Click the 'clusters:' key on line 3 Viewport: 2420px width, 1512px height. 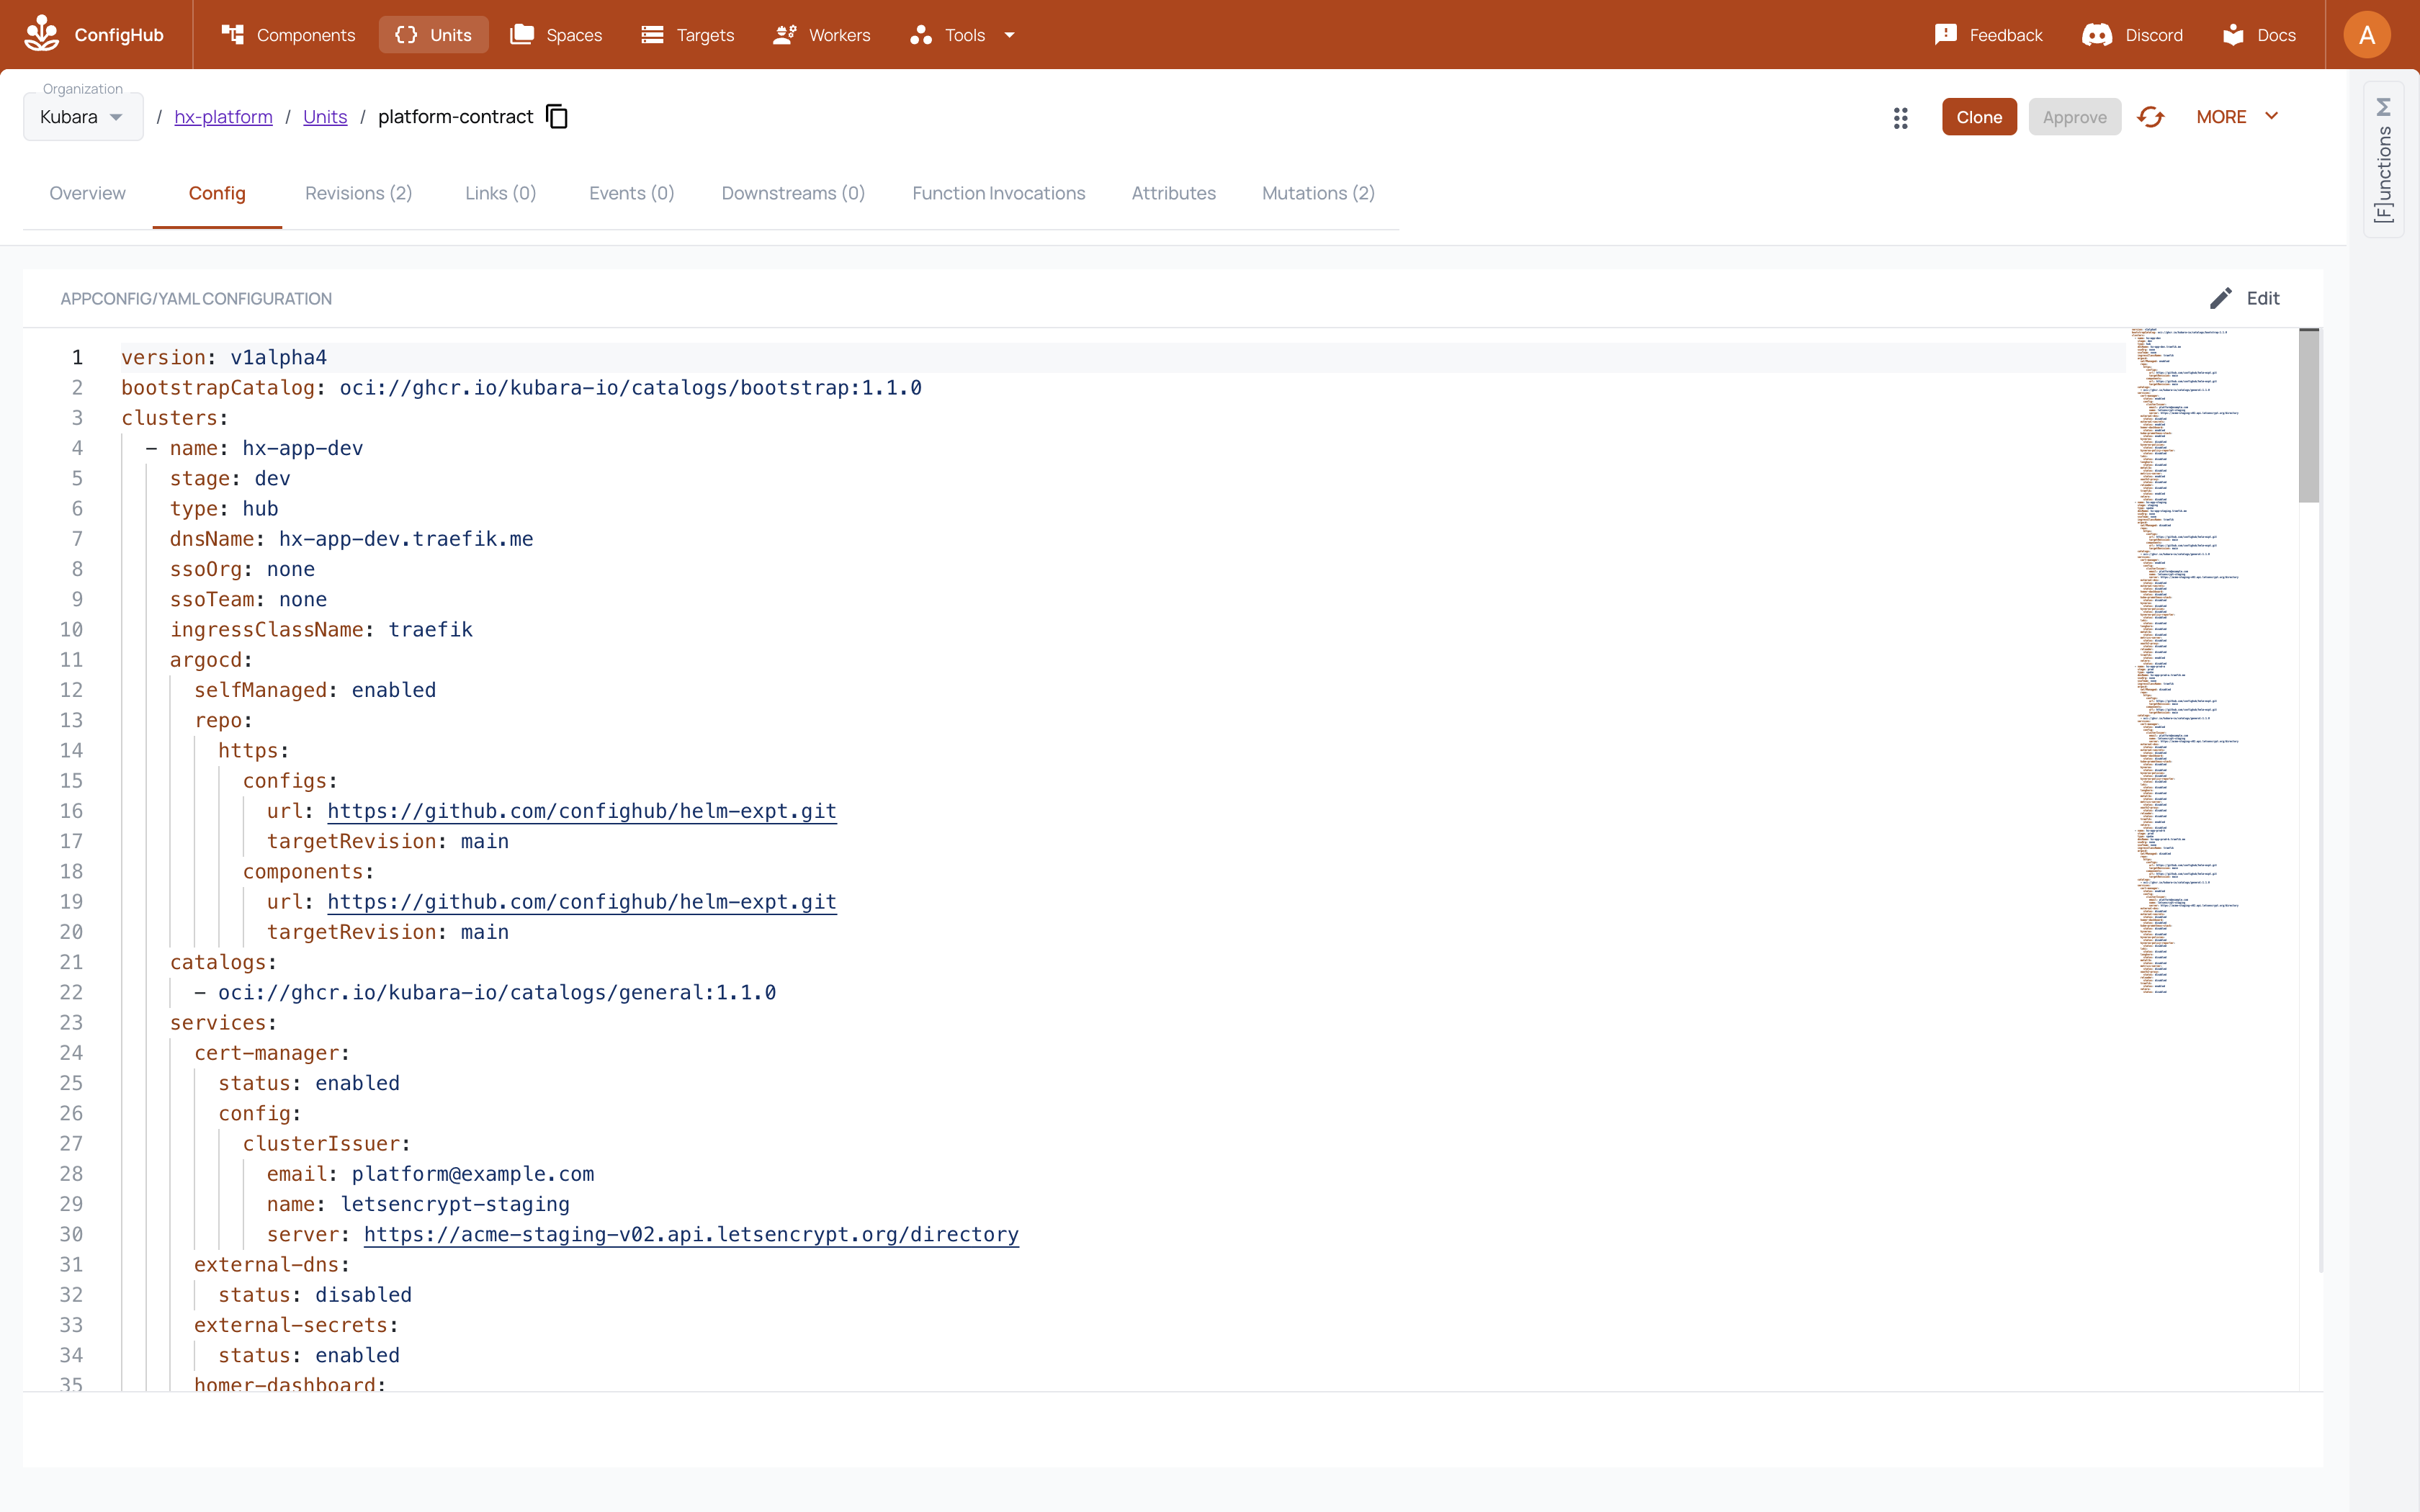click(x=175, y=418)
